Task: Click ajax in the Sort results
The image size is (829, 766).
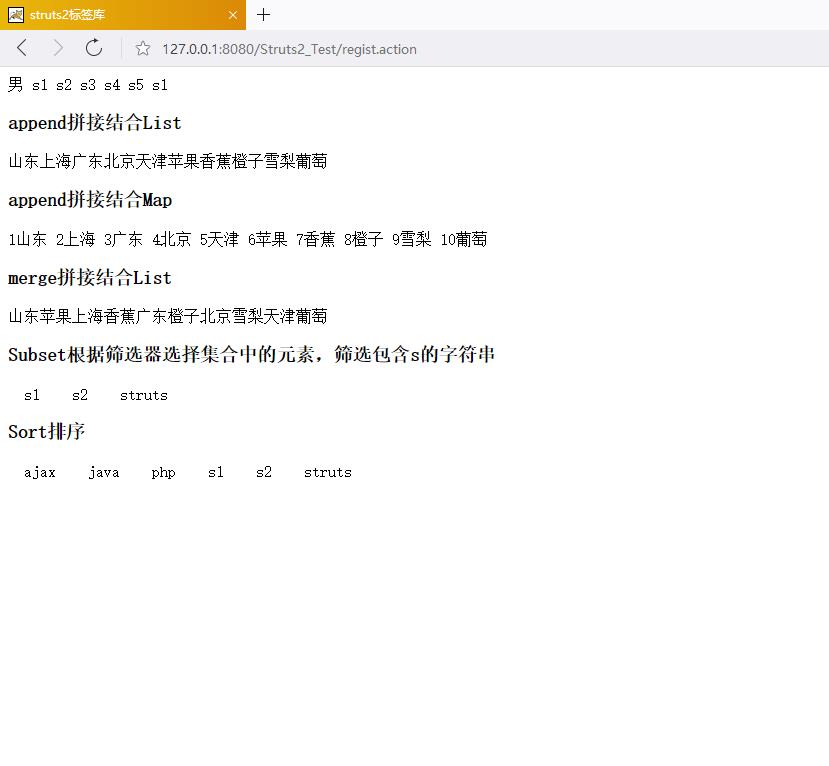Action: [40, 473]
